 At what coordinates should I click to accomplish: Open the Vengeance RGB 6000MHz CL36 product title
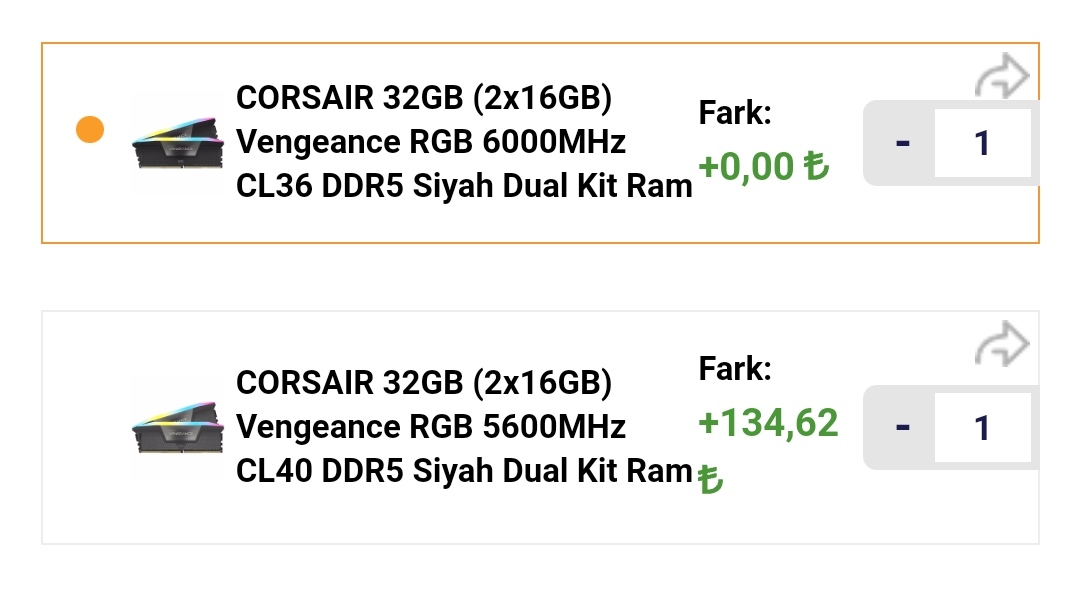[464, 142]
